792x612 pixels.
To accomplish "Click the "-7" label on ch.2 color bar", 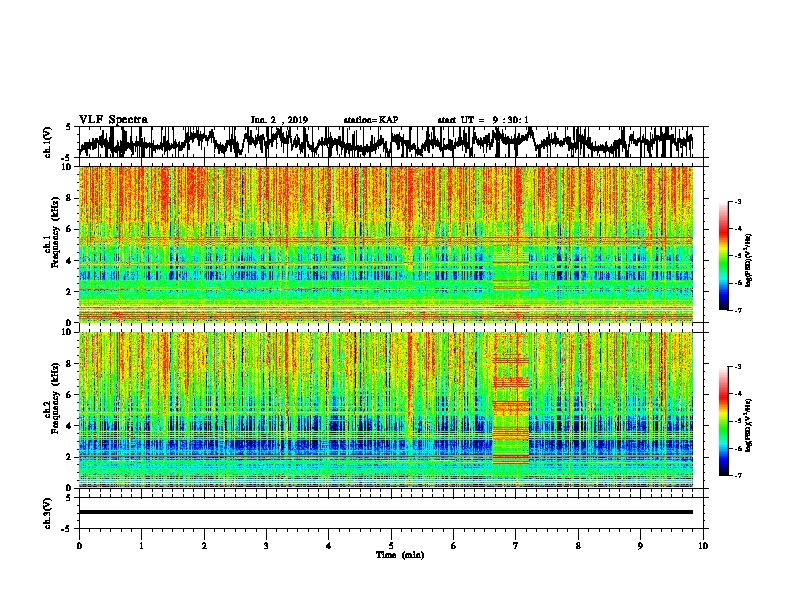I will 738,475.
